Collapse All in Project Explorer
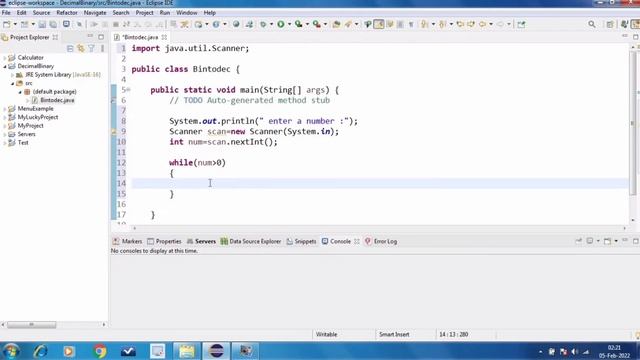The image size is (640, 360). 70,49
